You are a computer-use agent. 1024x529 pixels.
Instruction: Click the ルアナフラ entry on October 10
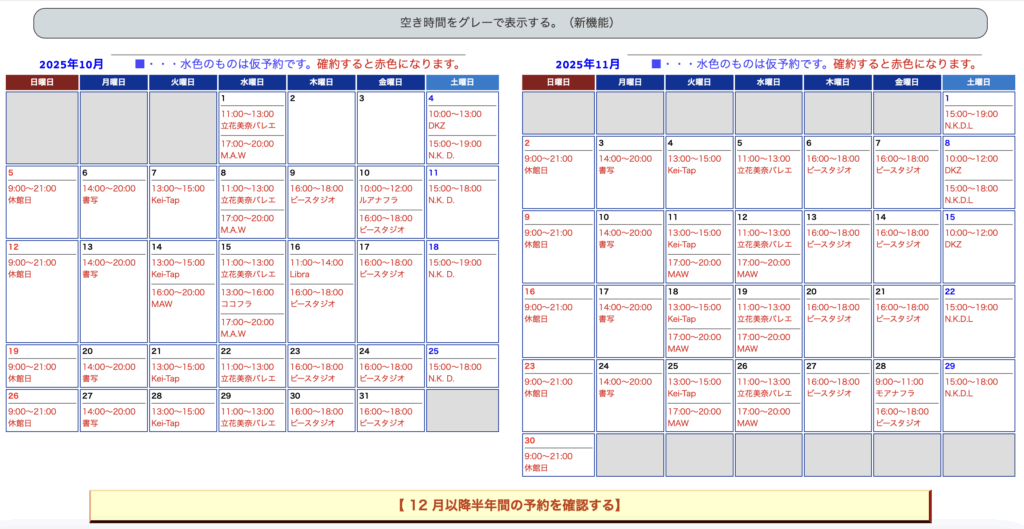point(378,200)
